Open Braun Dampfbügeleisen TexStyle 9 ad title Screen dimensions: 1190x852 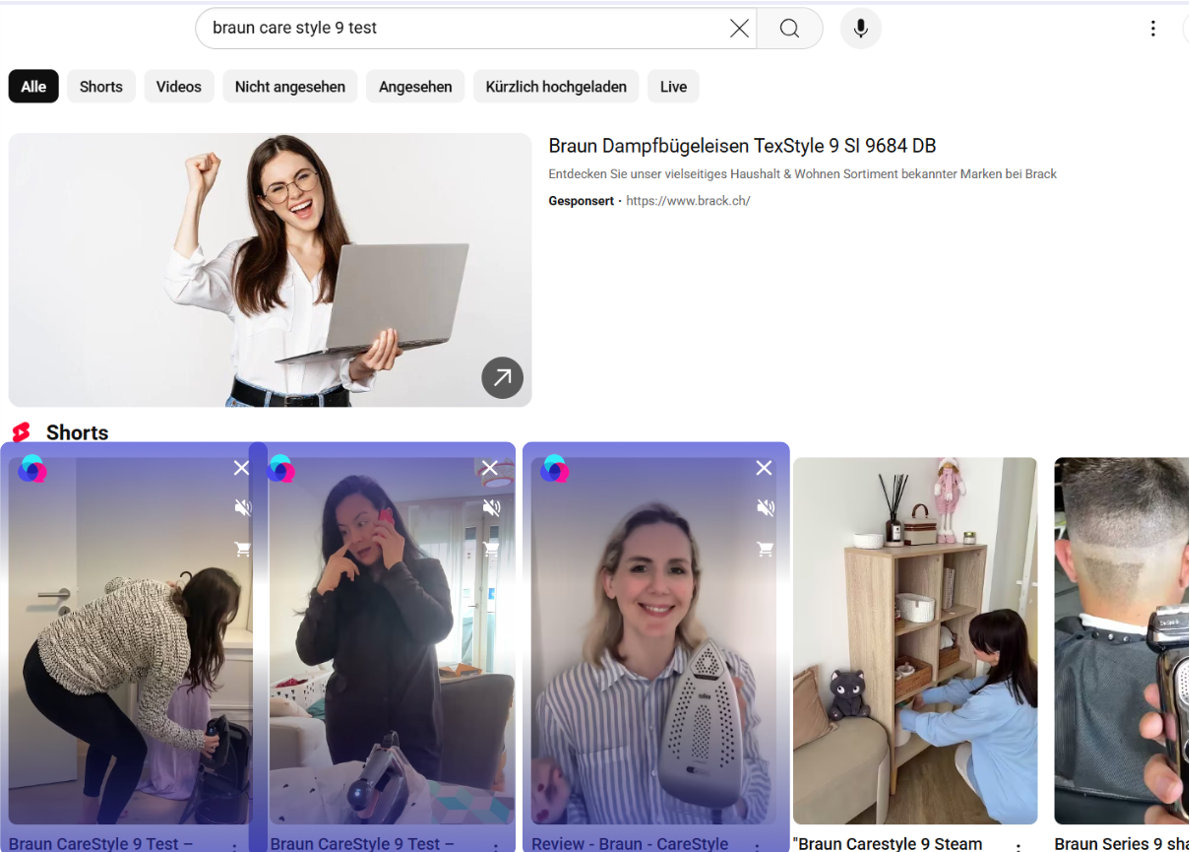[x=742, y=146]
